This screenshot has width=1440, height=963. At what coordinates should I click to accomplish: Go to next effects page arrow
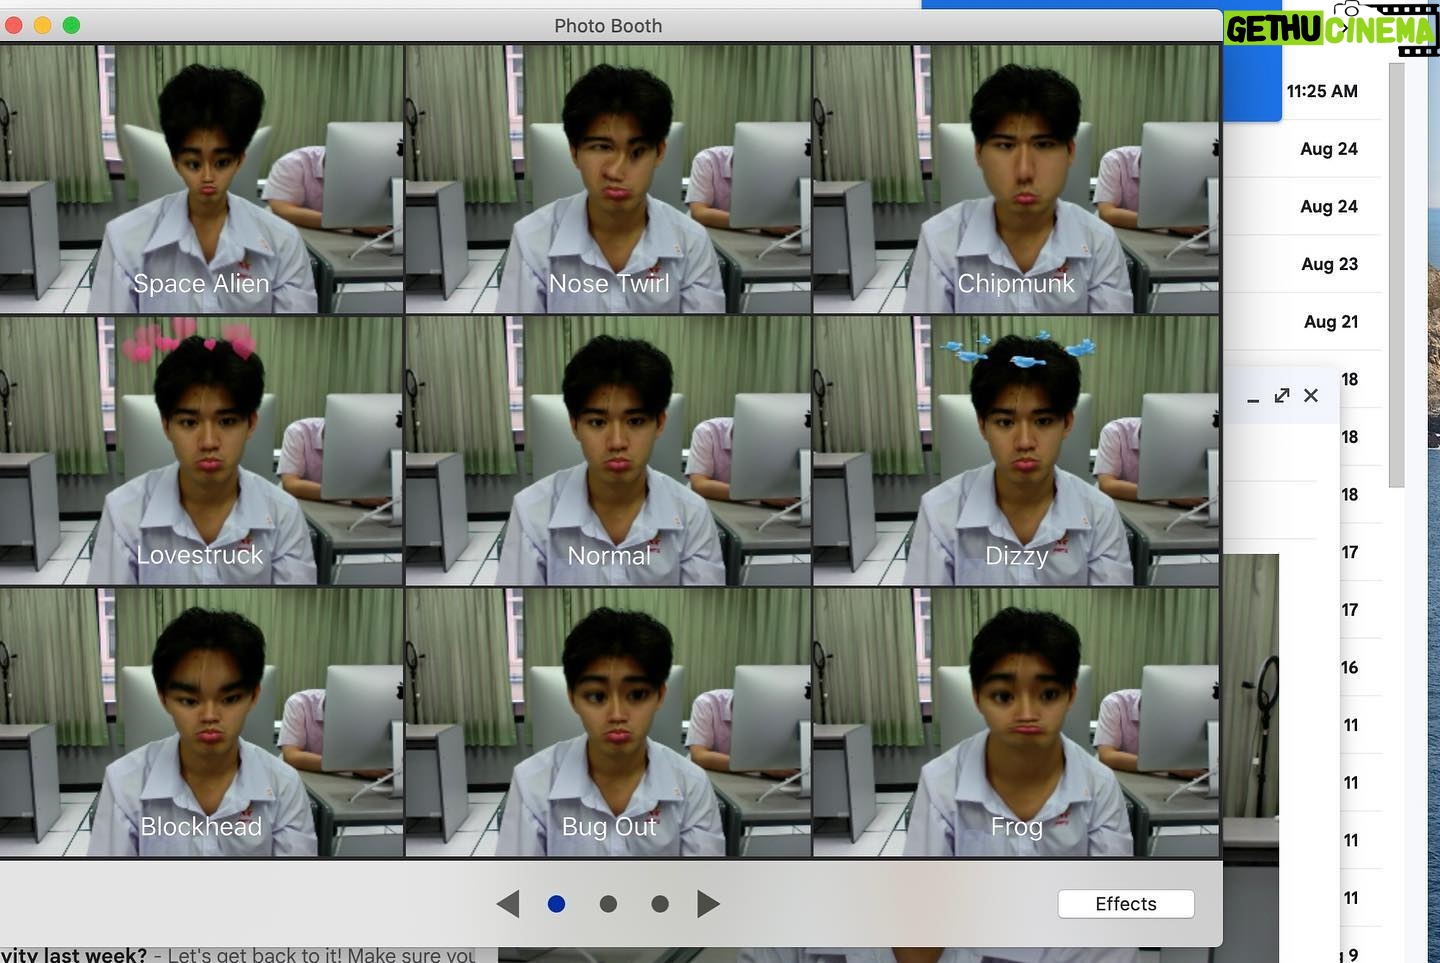pyautogui.click(x=708, y=904)
